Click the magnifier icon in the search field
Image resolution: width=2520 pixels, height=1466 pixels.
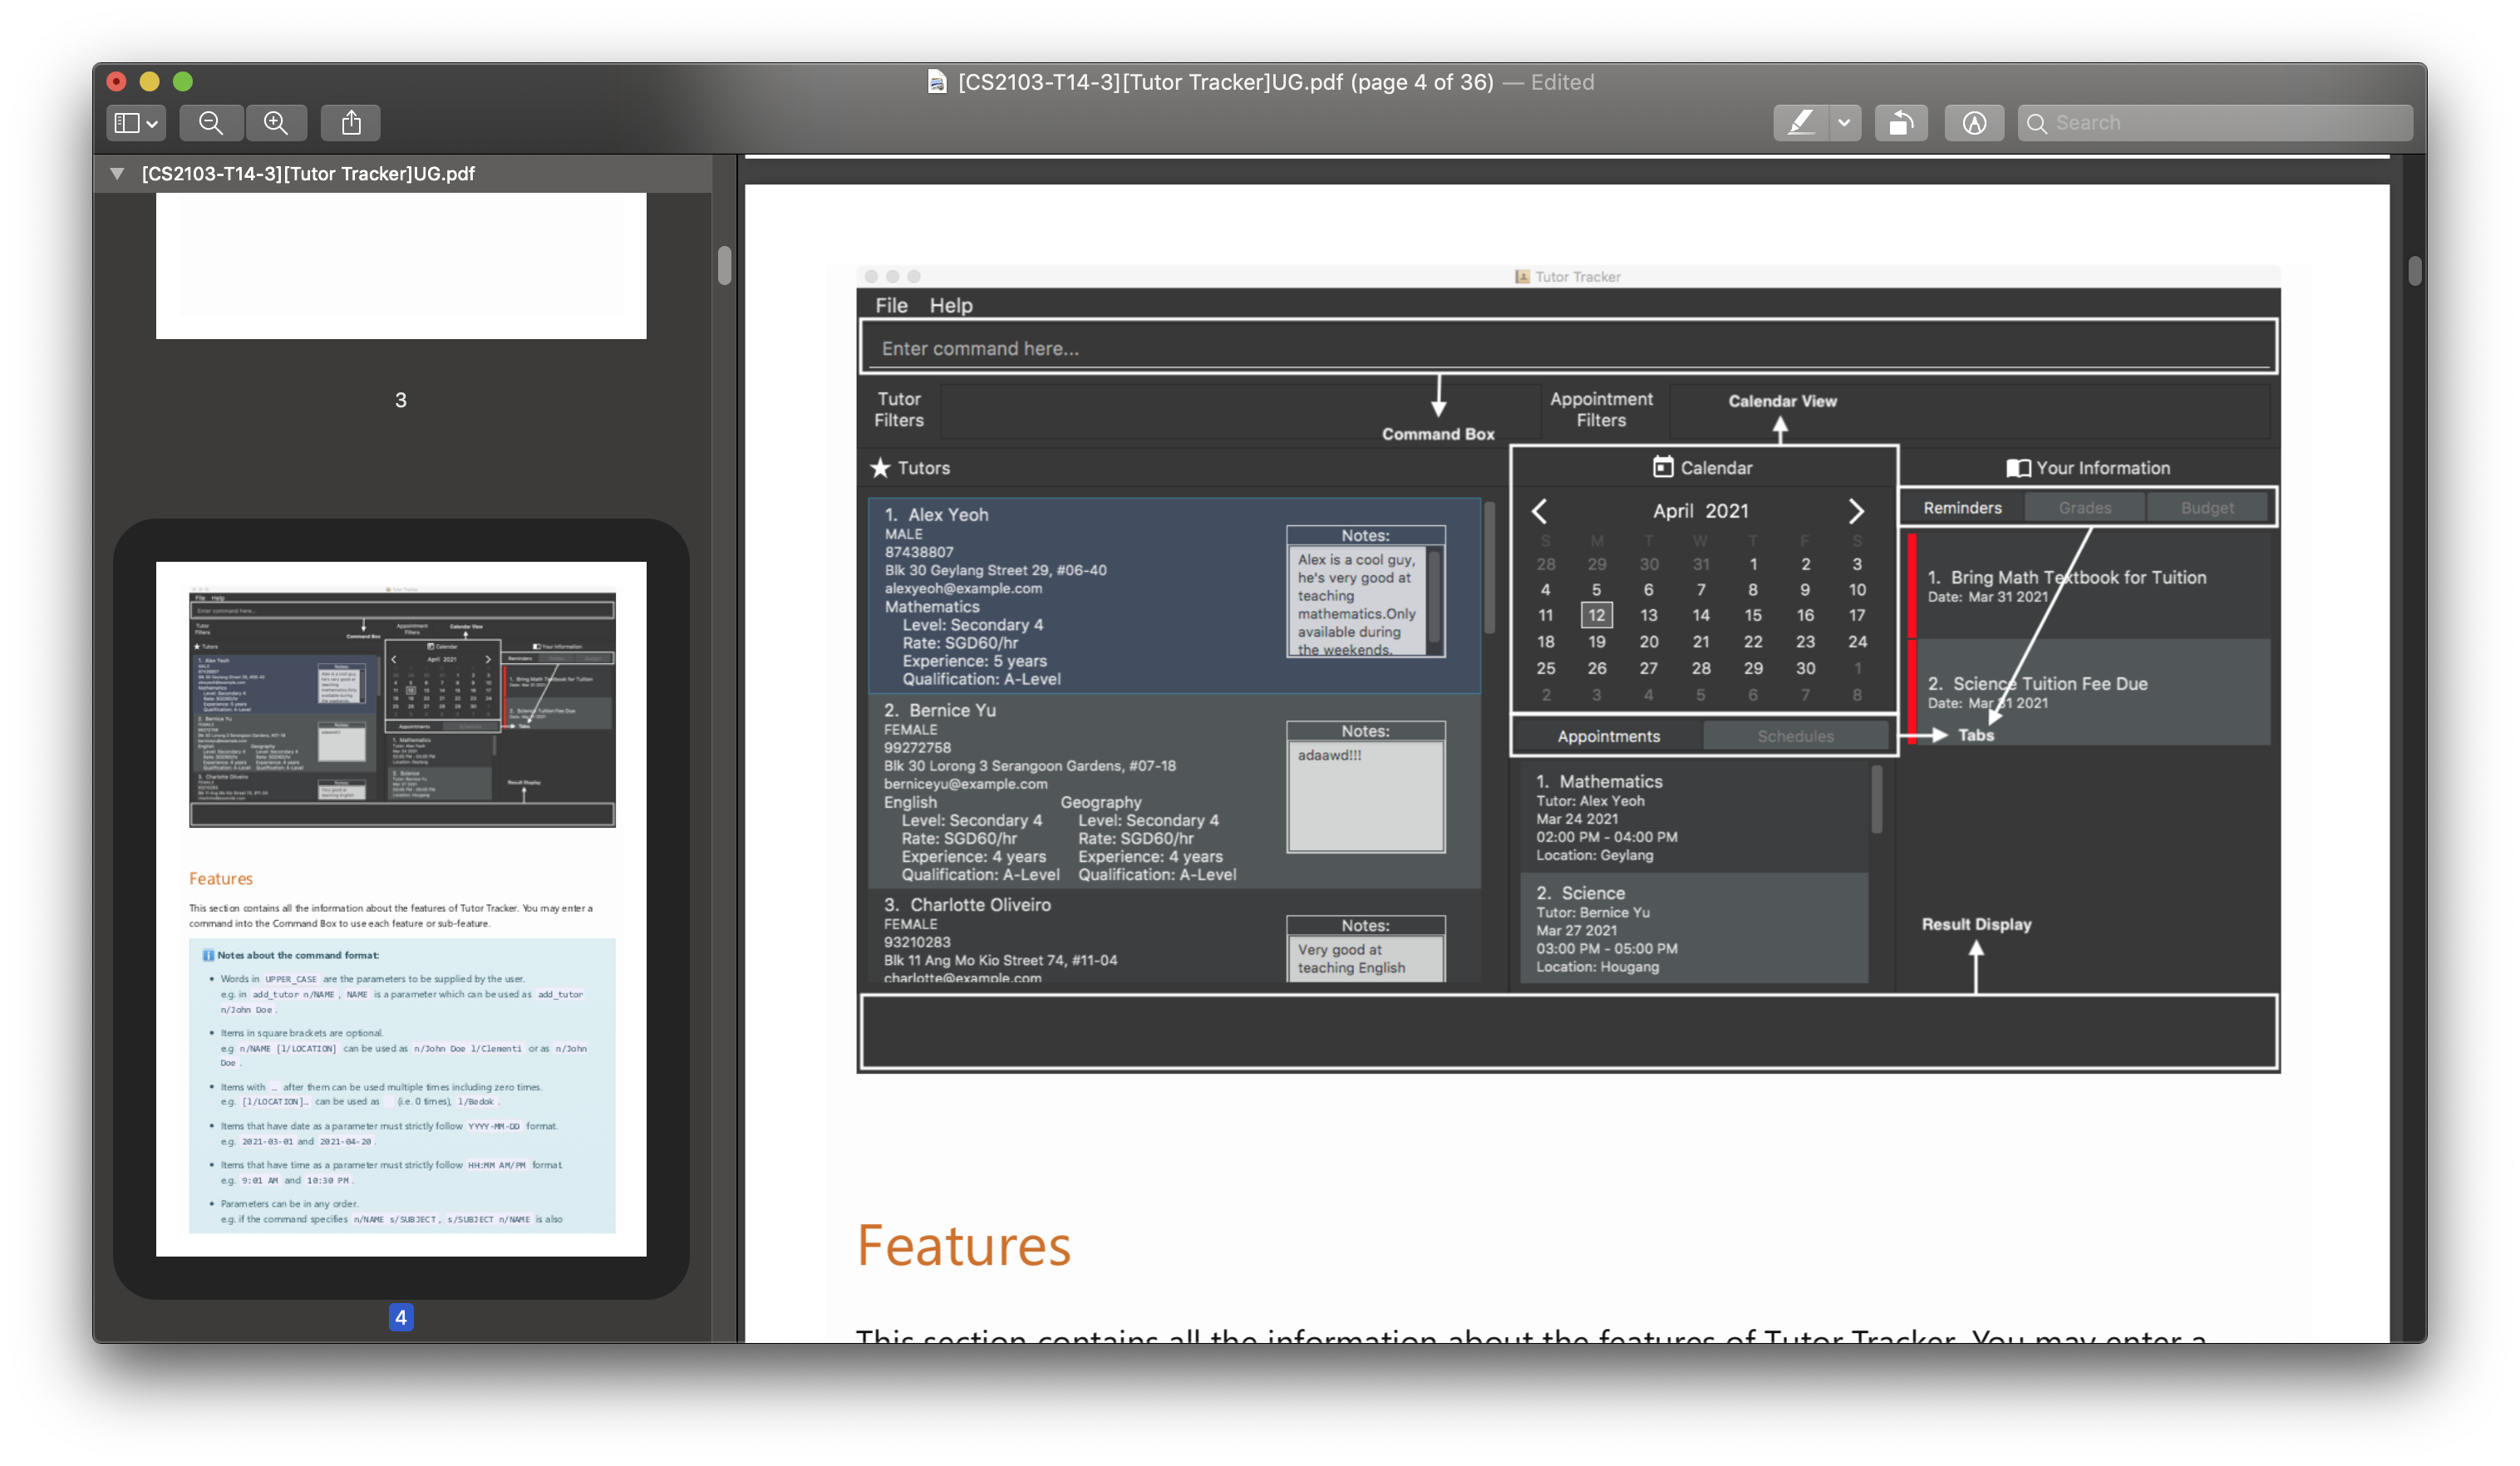(2036, 123)
